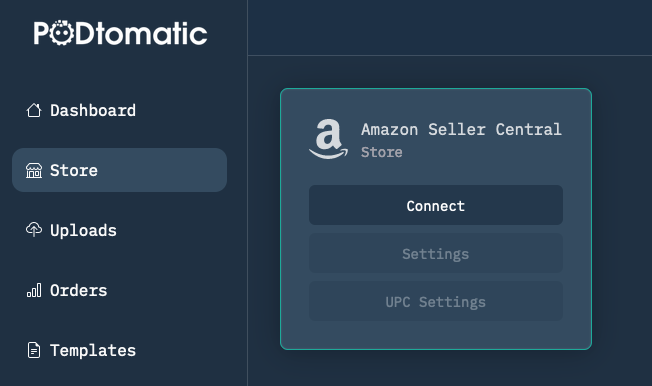
Task: Open the Dashboard page label
Action: click(93, 111)
